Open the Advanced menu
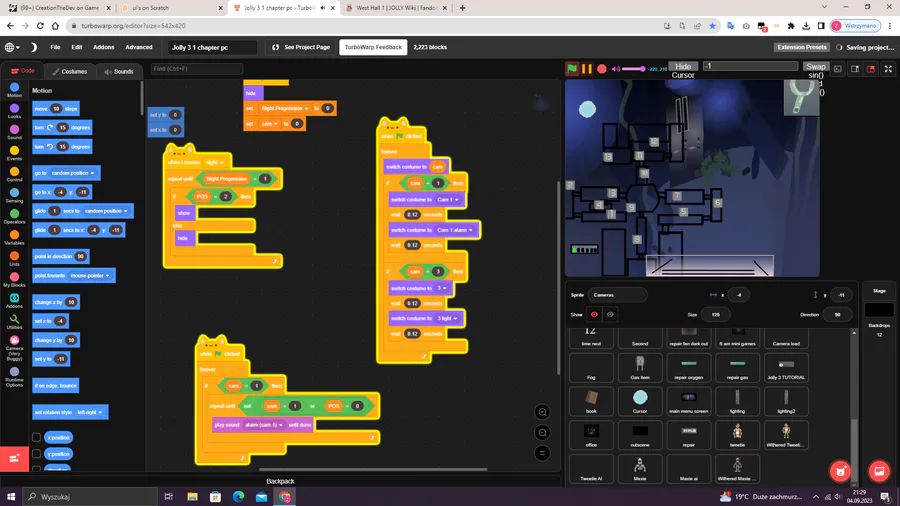Screen dimensions: 900x506 pos(139,47)
